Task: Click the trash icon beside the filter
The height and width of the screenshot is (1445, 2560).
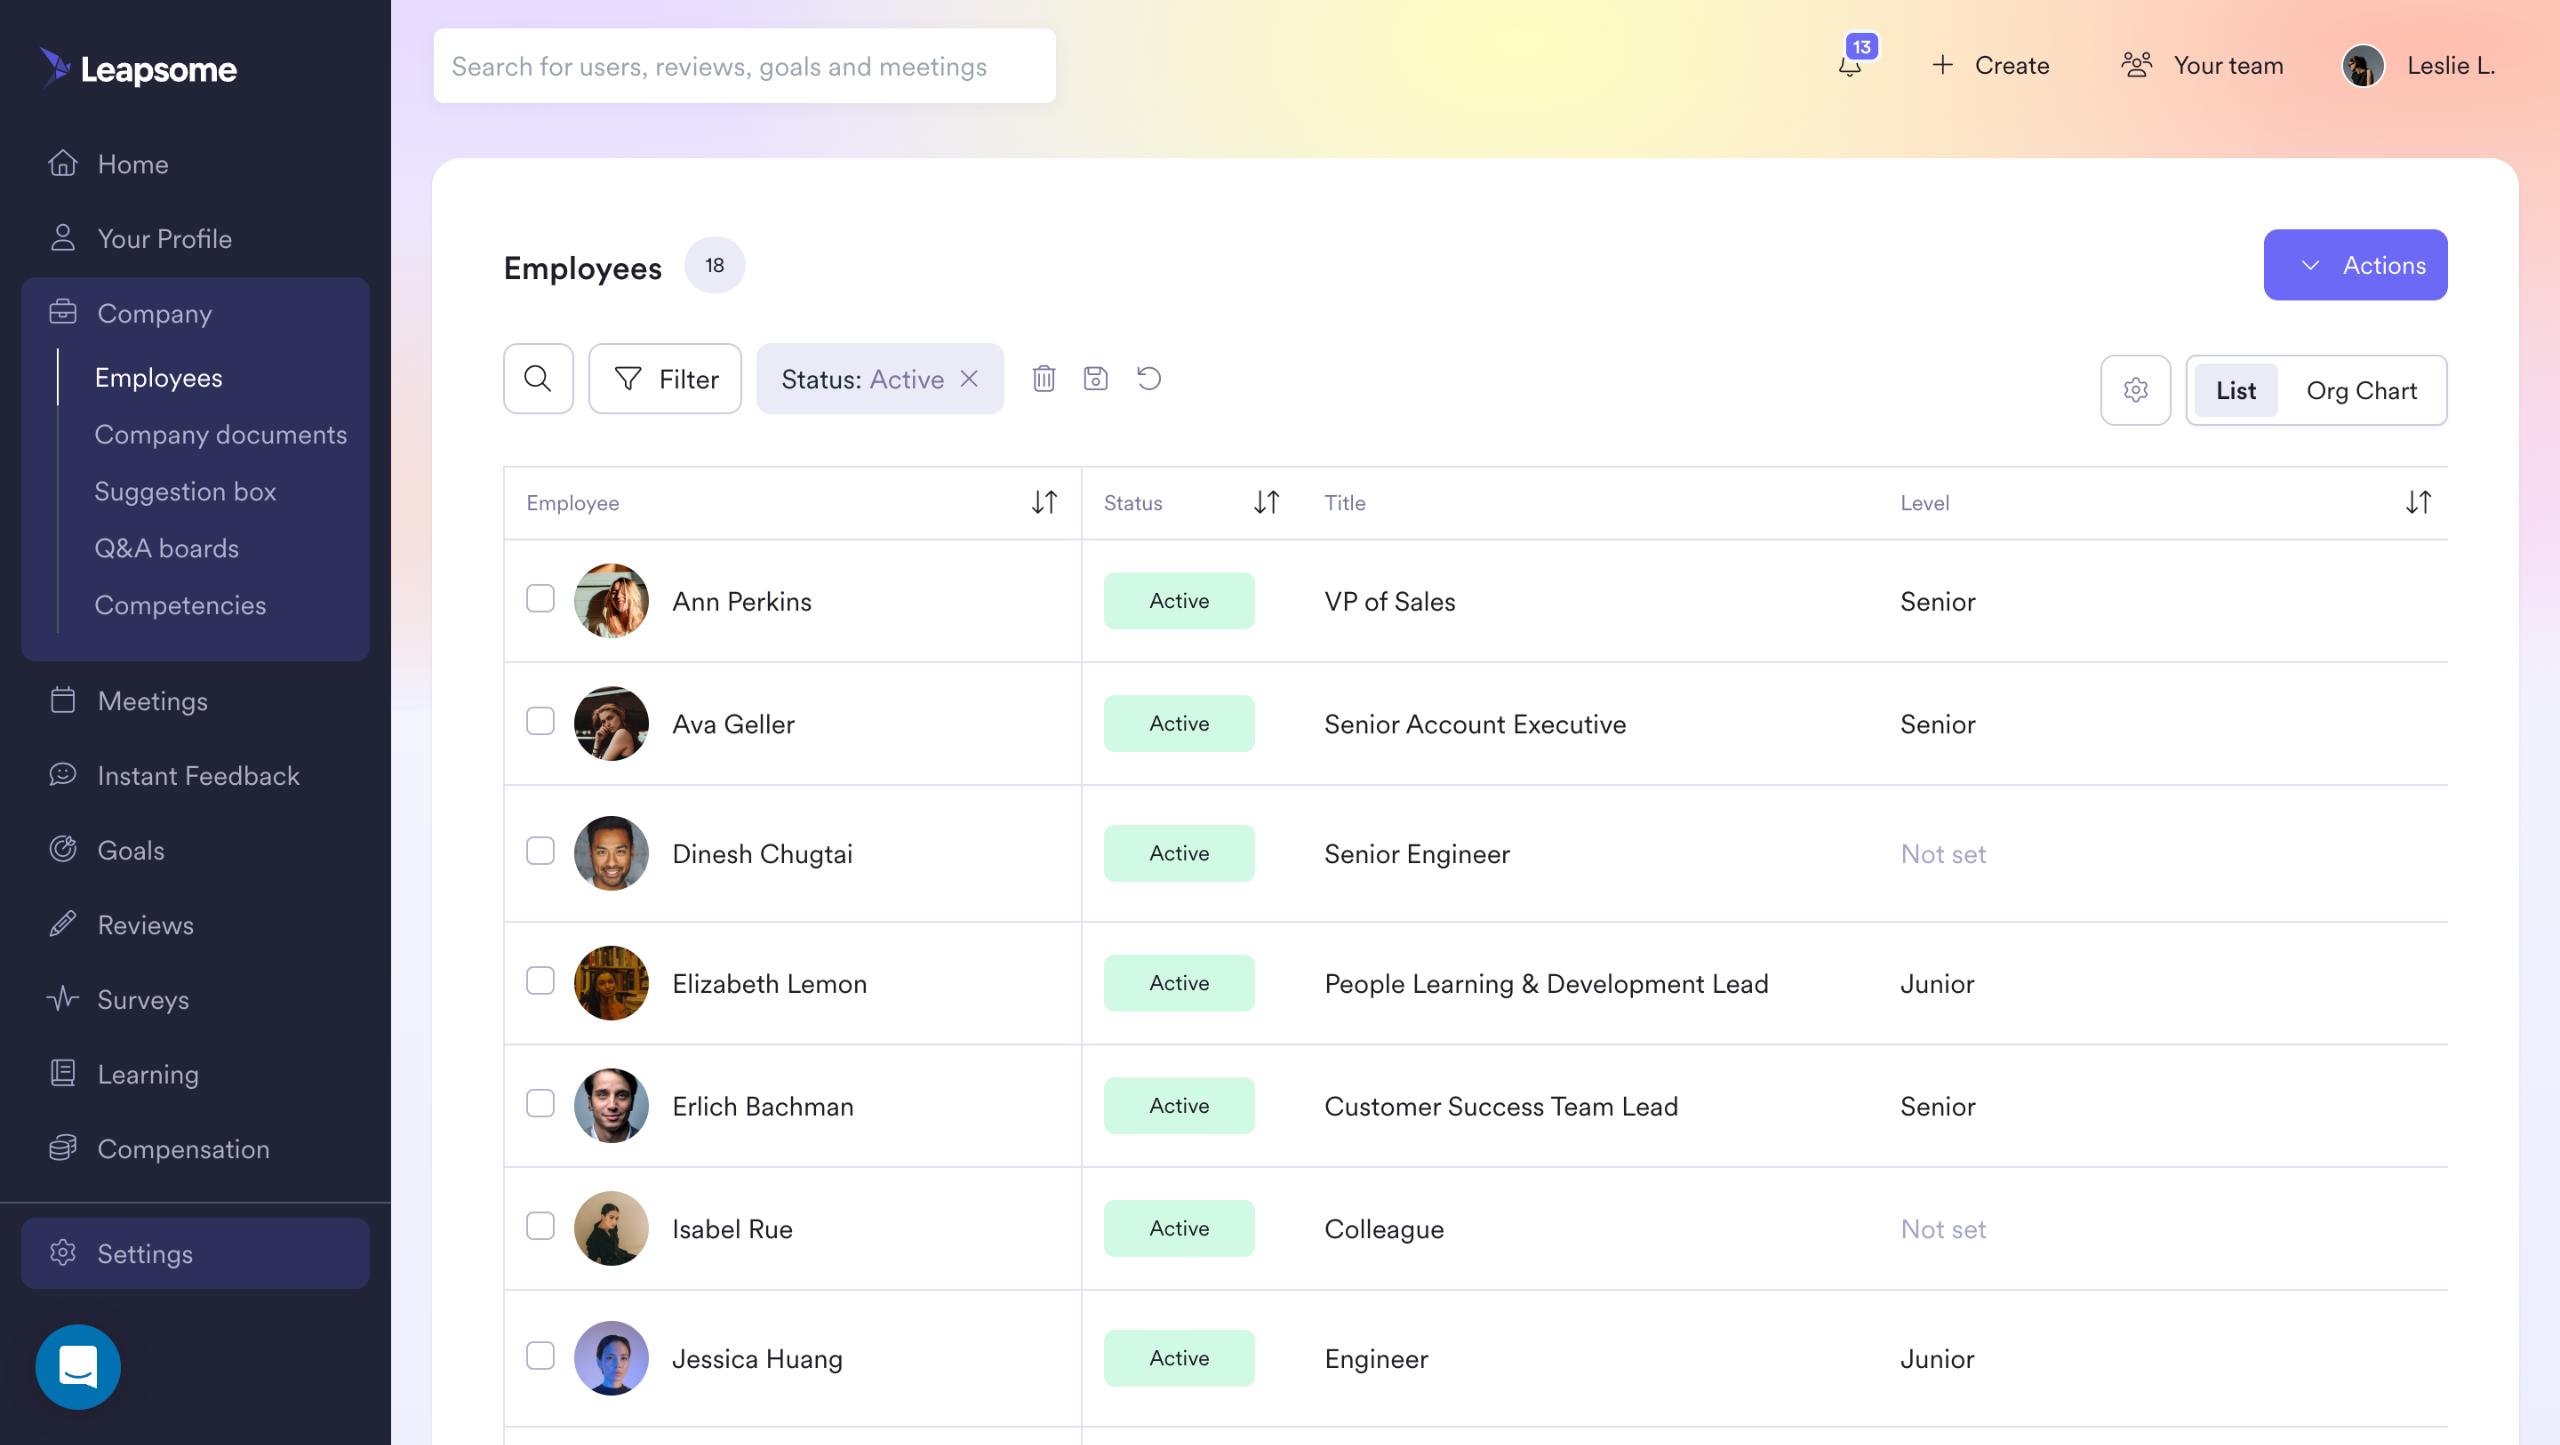Action: [1043, 379]
